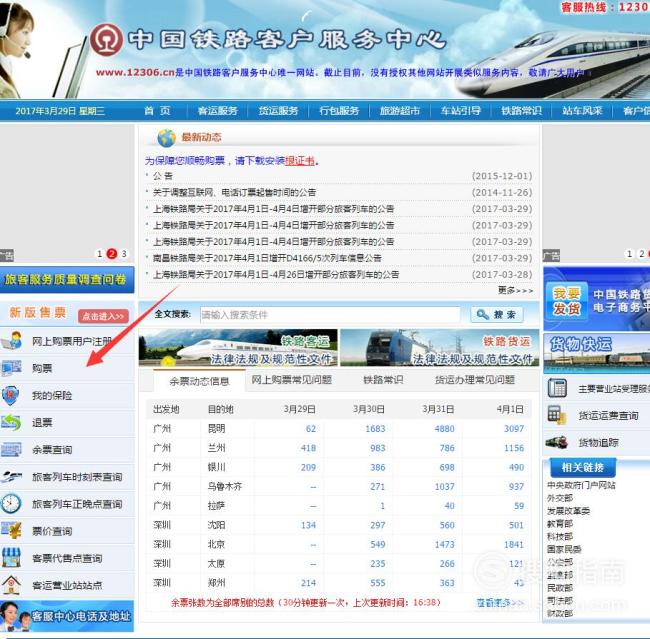Viewport: 650px width, 639px height.
Task: Open the 更多>>> news link
Action: tap(515, 290)
